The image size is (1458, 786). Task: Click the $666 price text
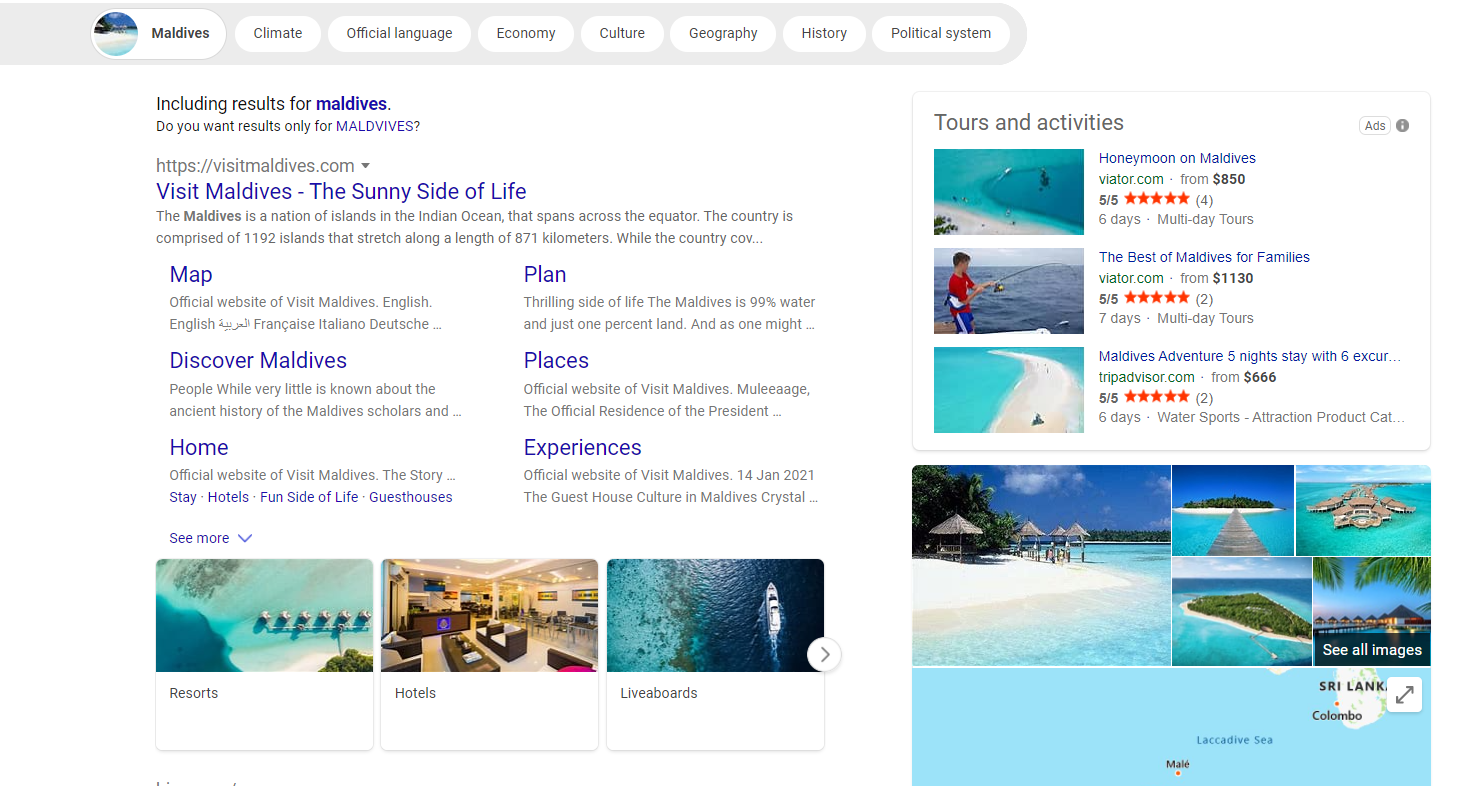1260,377
